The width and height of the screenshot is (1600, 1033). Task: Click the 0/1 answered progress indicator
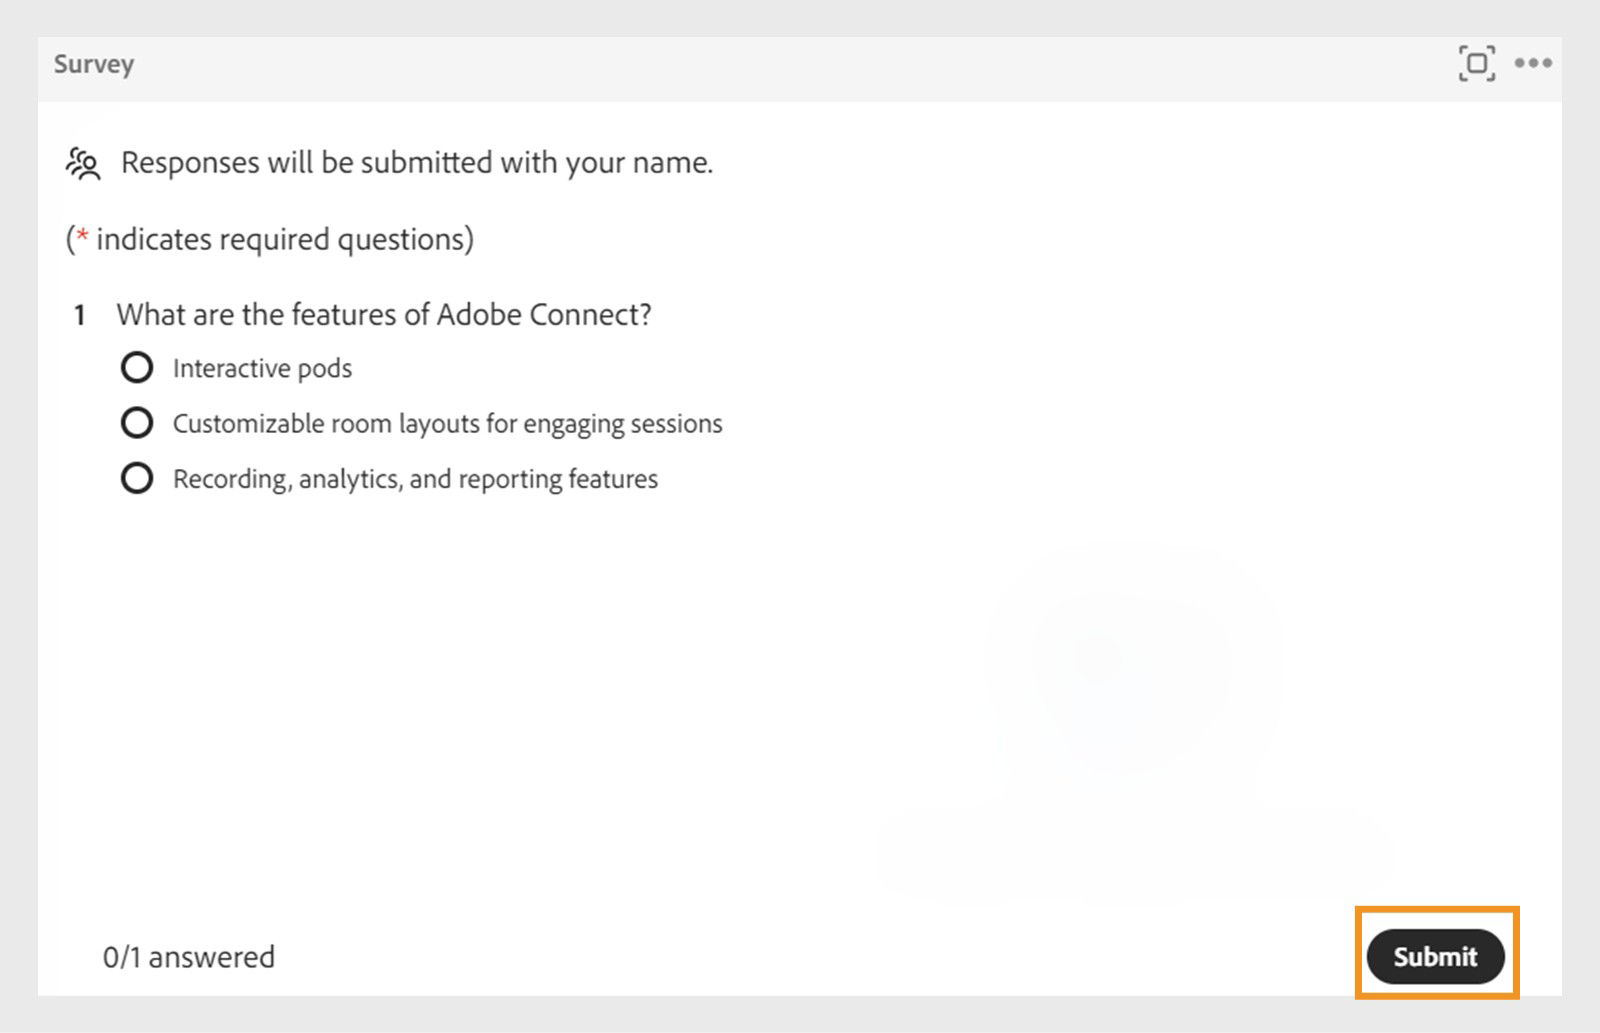pyautogui.click(x=188, y=956)
